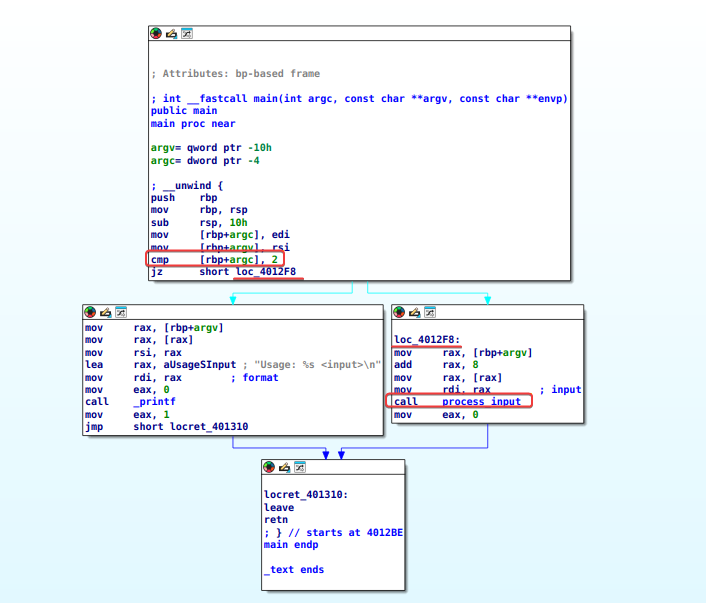Select the 'locret_401310:' label line
The width and height of the screenshot is (706, 603).
[306, 494]
